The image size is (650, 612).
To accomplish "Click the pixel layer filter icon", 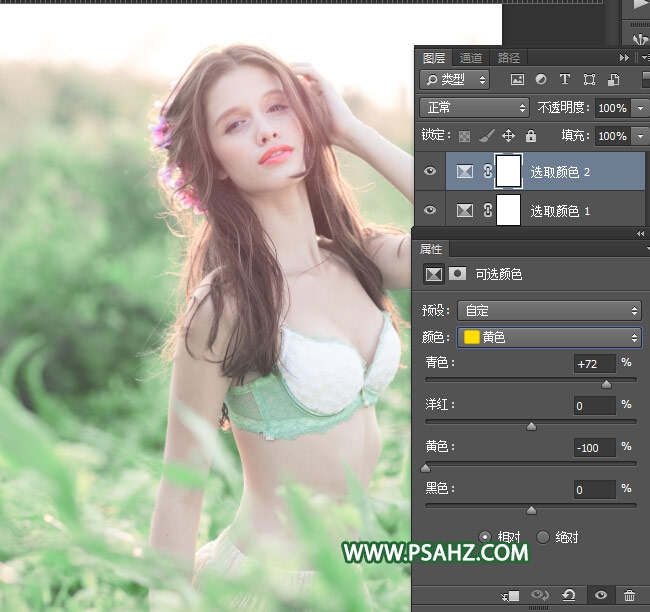I will point(517,79).
